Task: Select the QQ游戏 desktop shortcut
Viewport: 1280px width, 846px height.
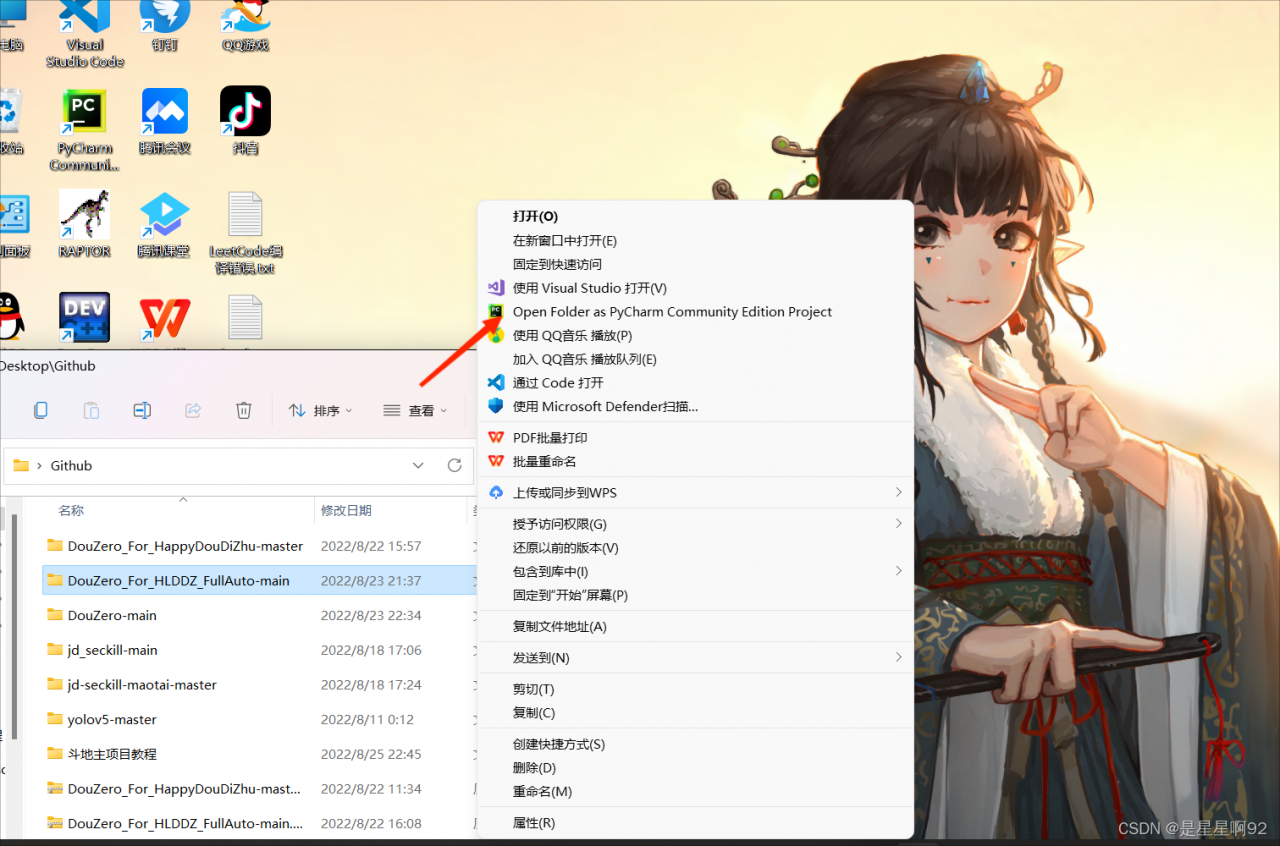Action: pyautogui.click(x=245, y=27)
